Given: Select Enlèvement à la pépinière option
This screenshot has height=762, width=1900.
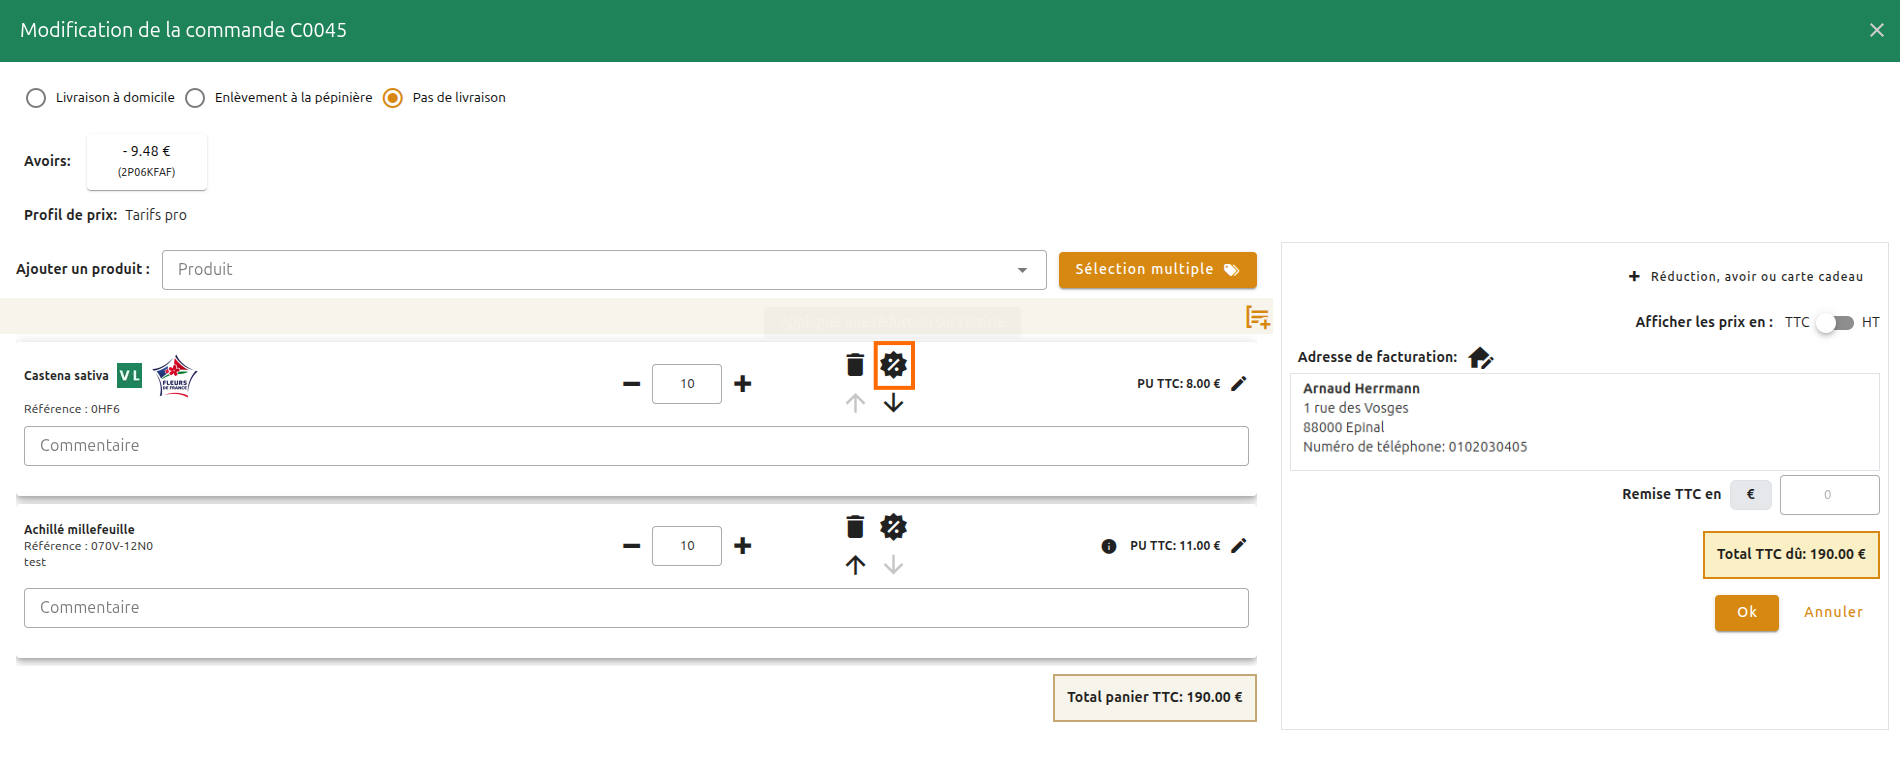Looking at the screenshot, I should [196, 98].
